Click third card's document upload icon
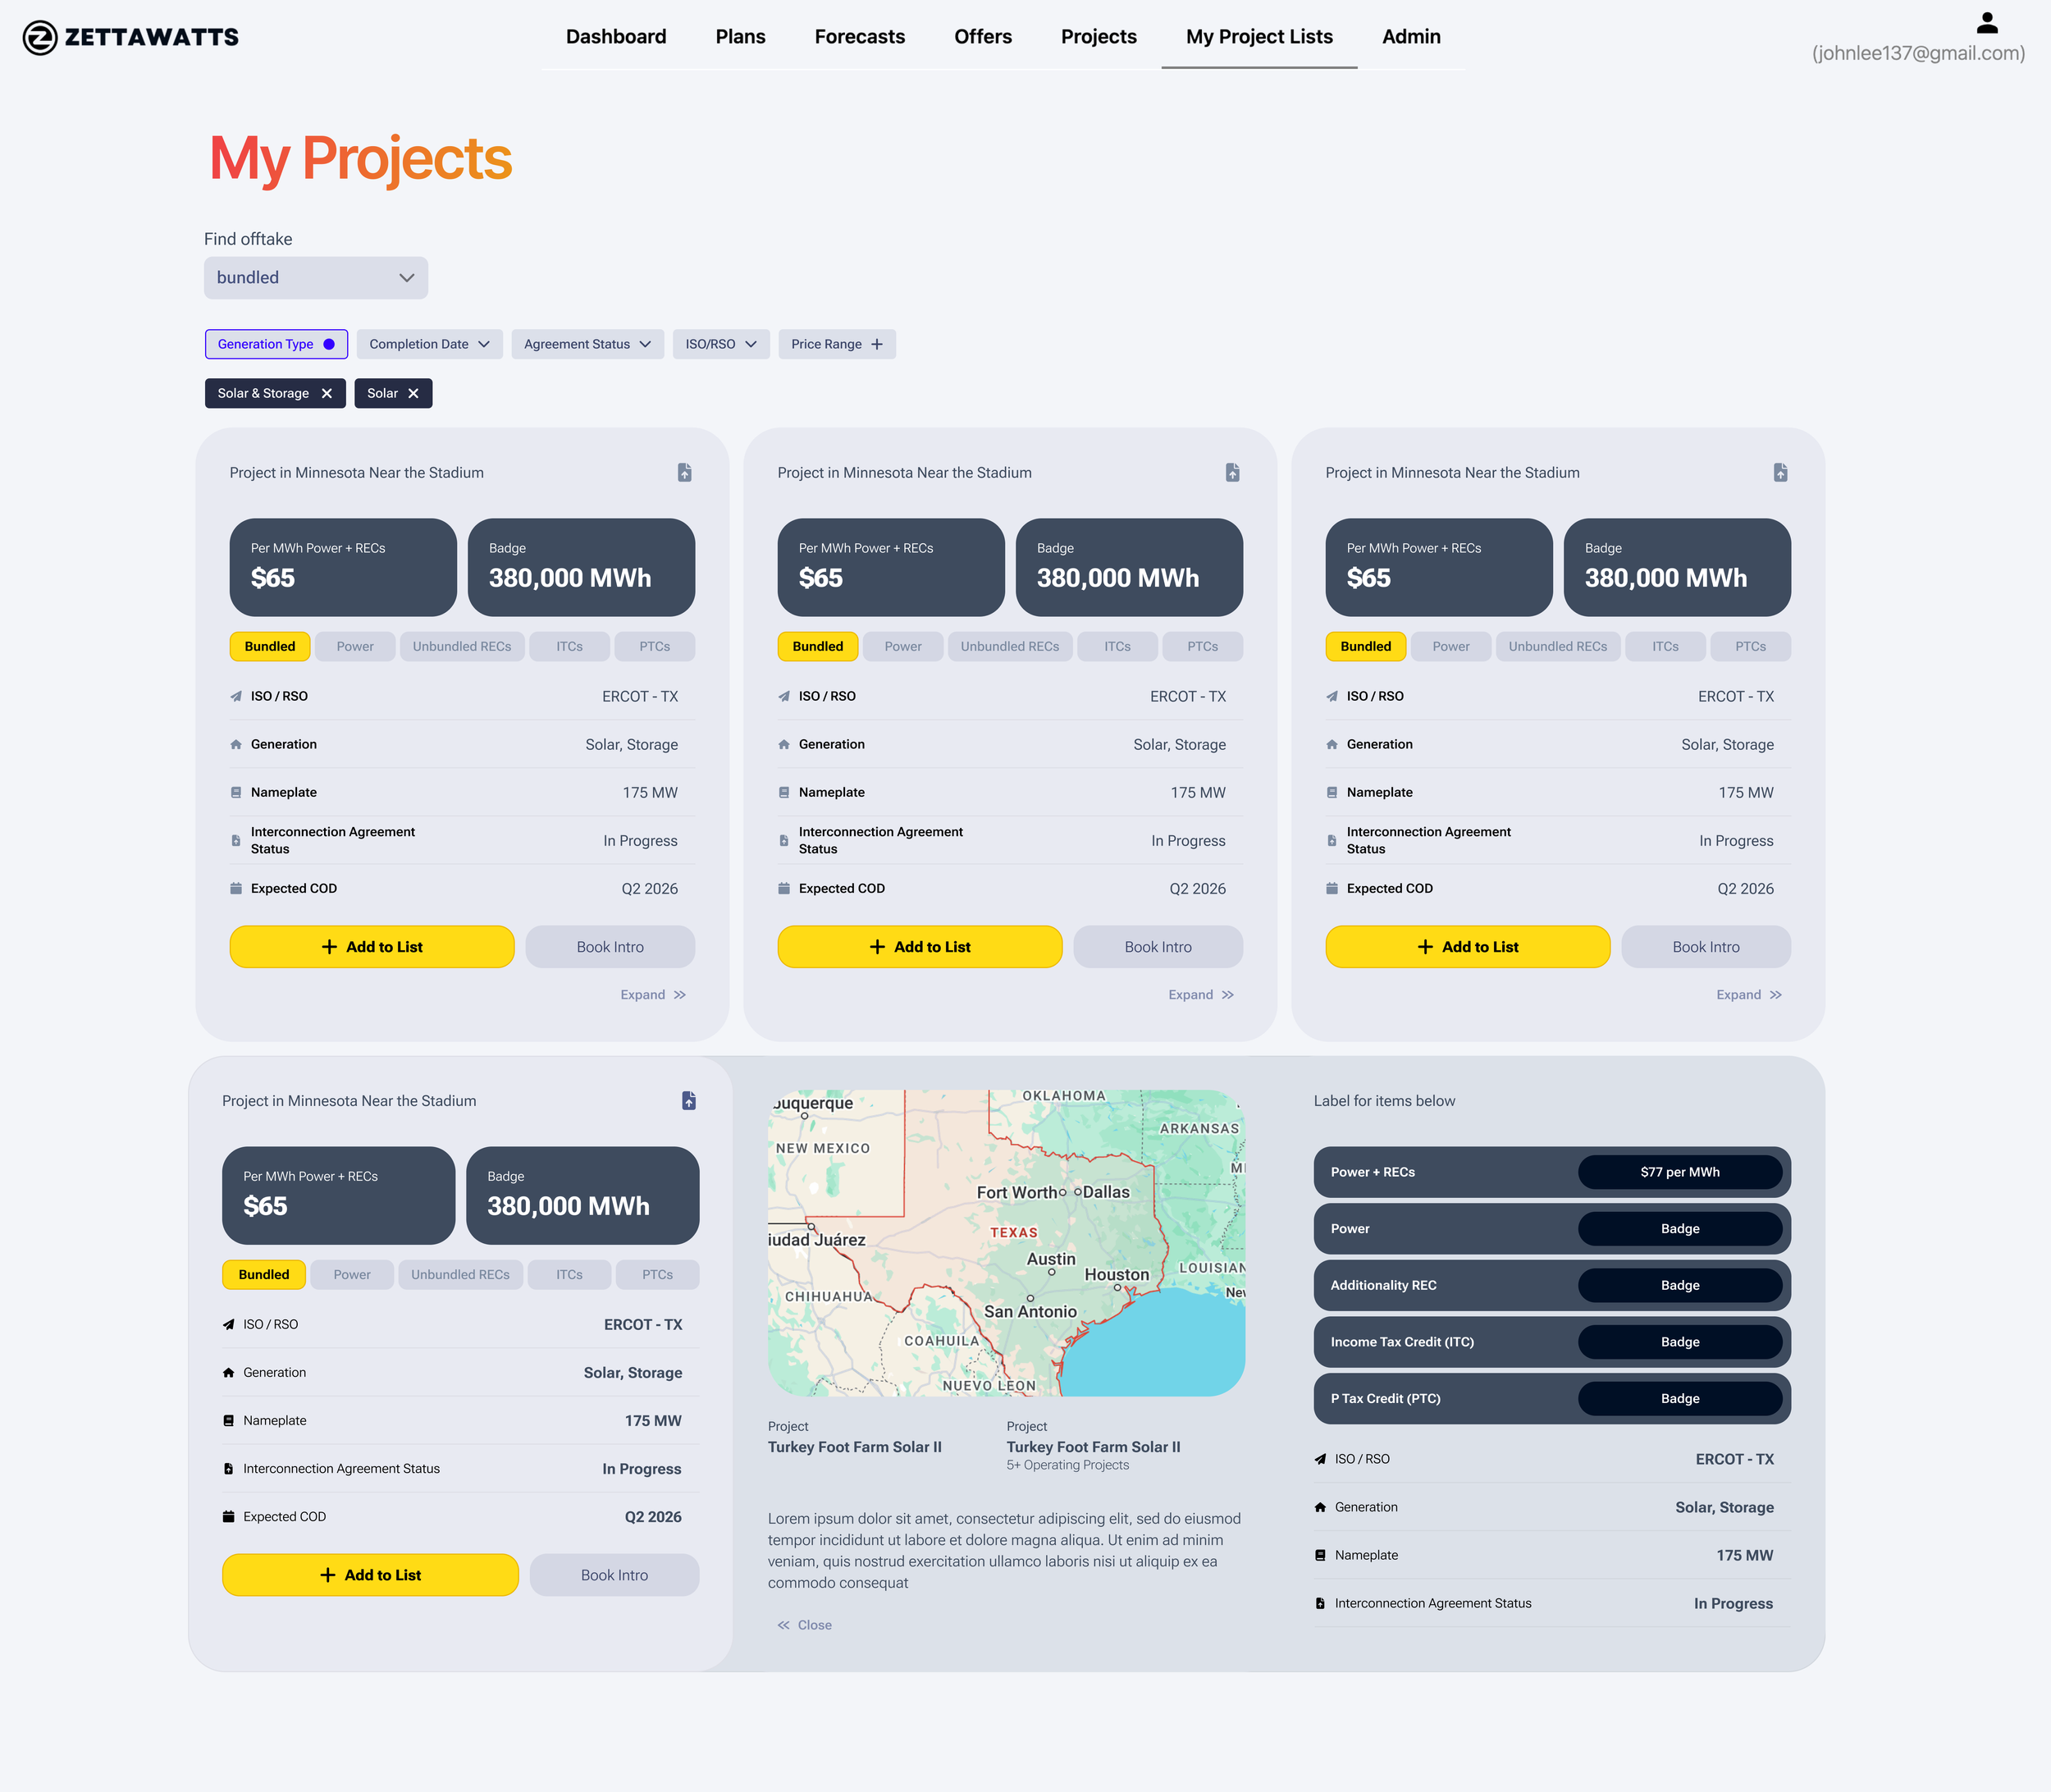The image size is (2051, 1792). pos(1780,472)
